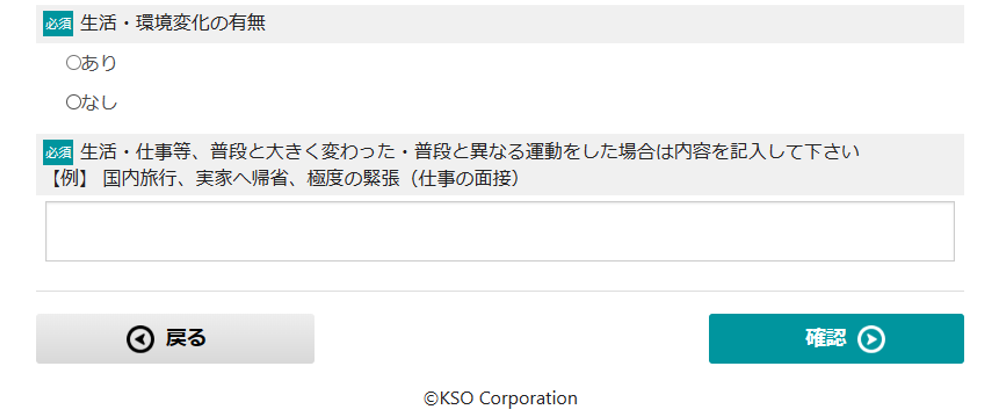Select the なし radio button
The image size is (991, 411).
[71, 103]
